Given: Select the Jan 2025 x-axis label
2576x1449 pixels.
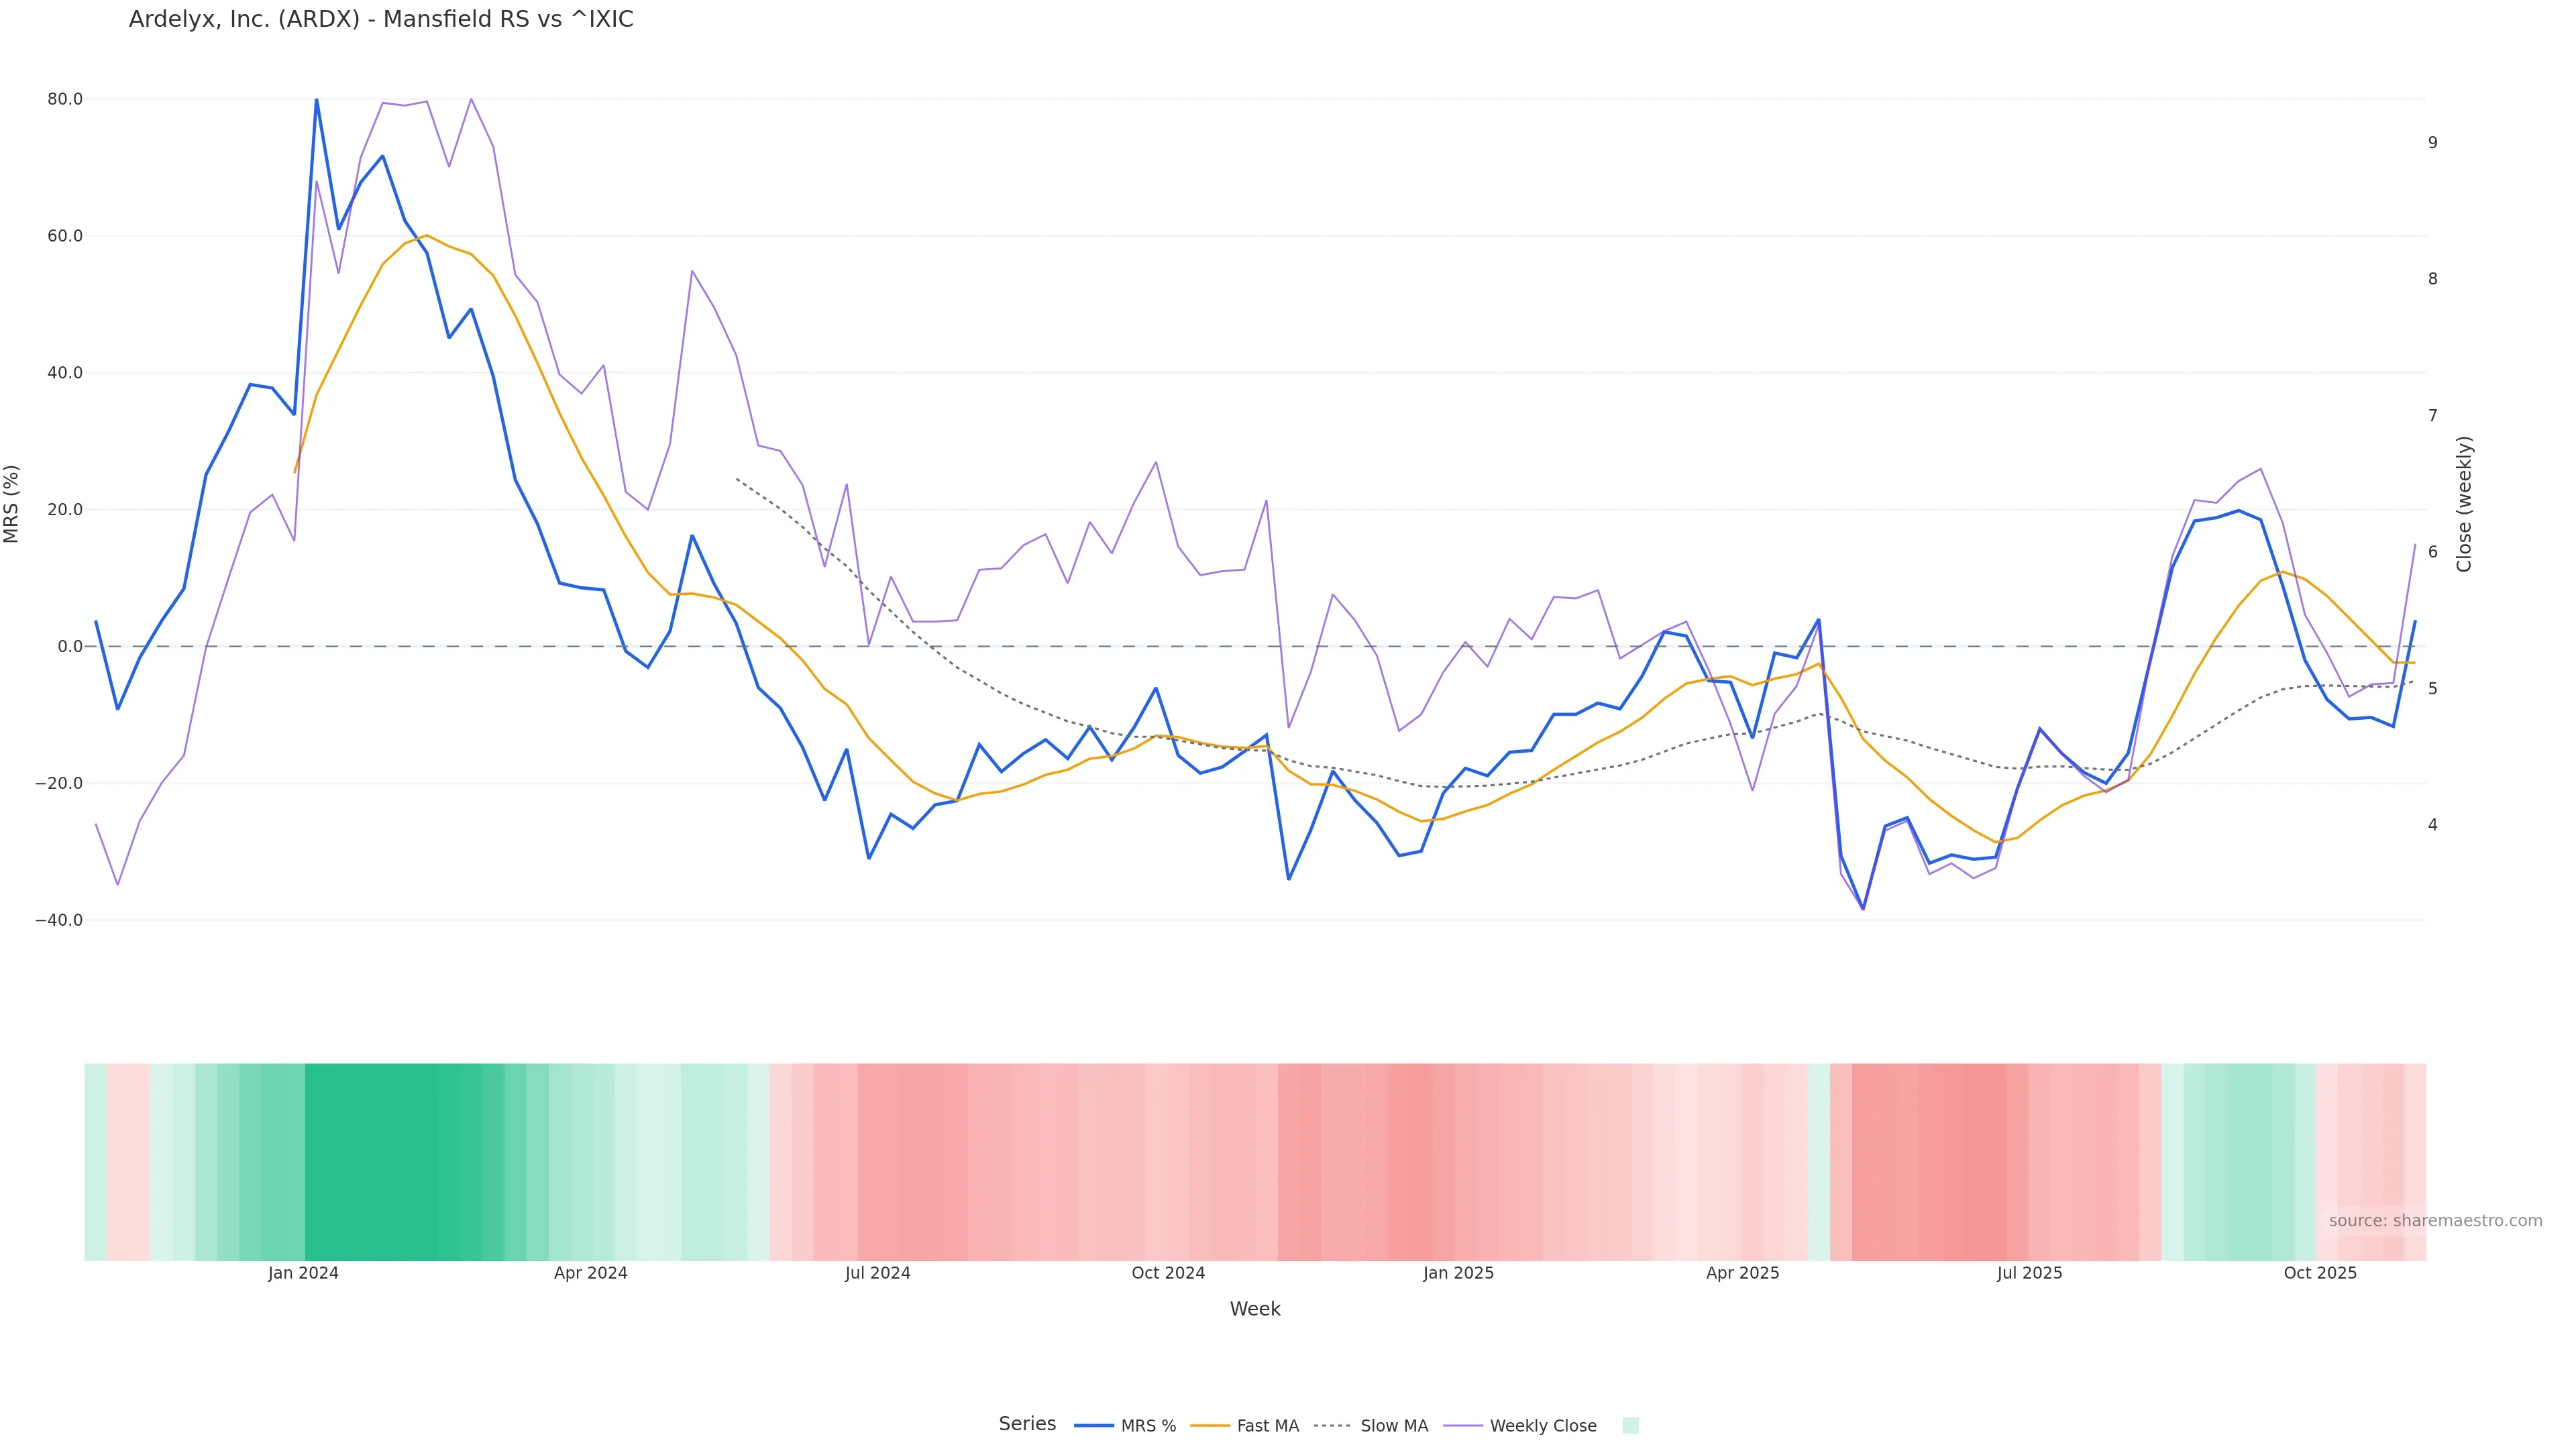Looking at the screenshot, I should [1458, 1273].
